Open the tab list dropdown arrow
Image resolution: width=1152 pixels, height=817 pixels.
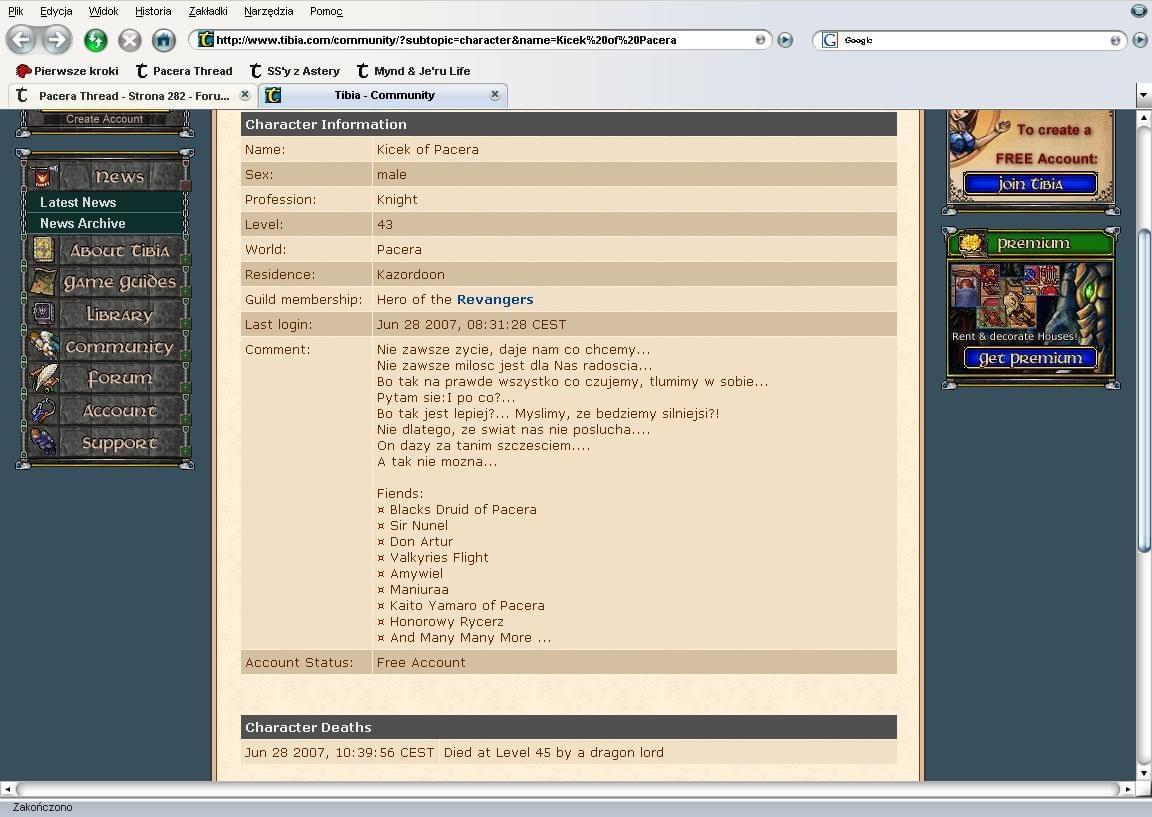1142,95
